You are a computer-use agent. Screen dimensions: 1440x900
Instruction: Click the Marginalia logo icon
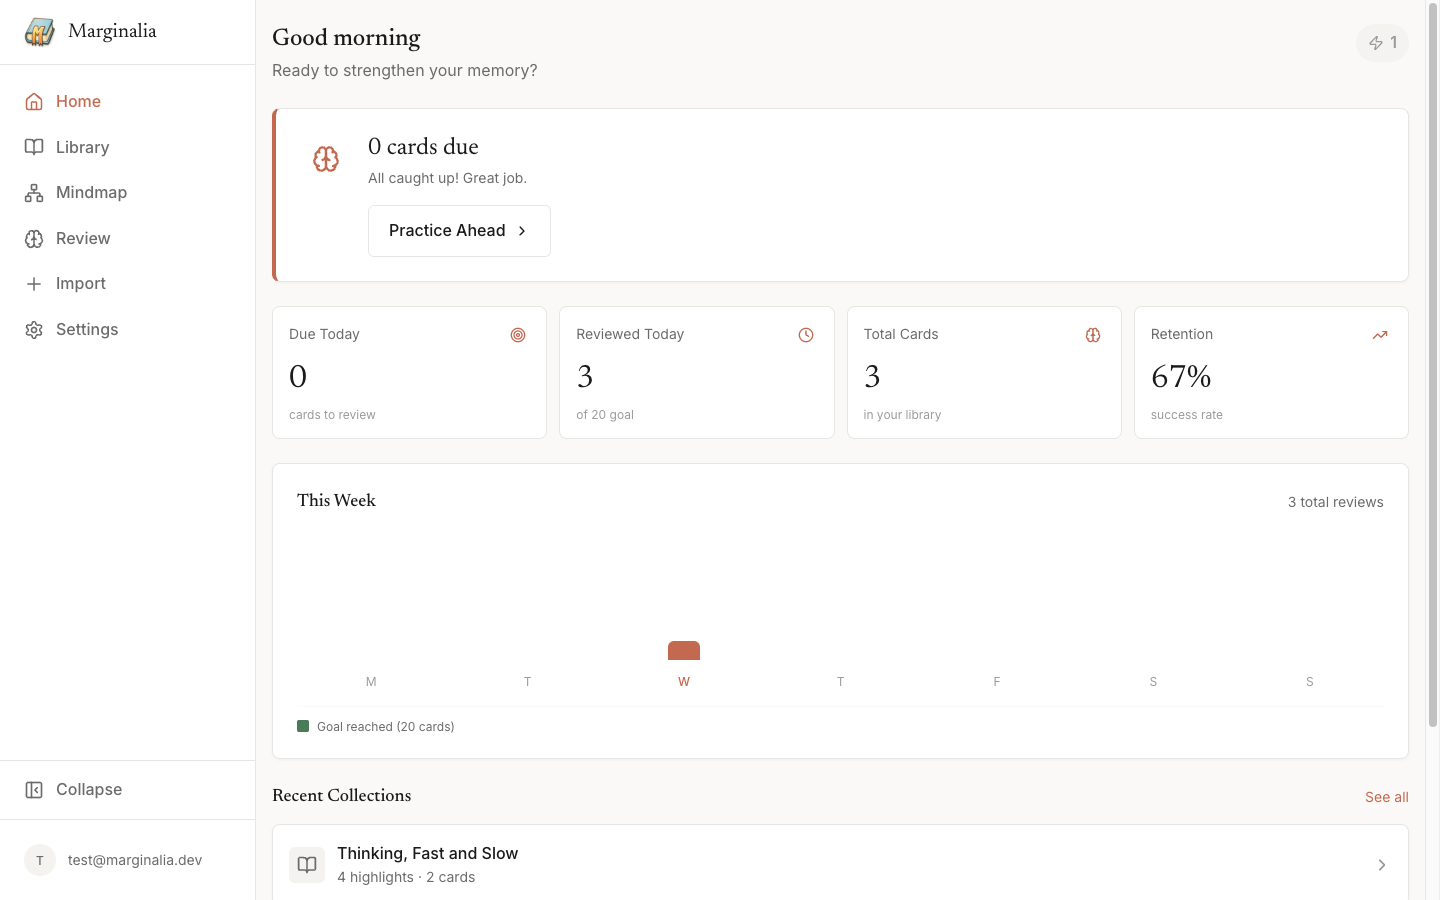point(39,31)
